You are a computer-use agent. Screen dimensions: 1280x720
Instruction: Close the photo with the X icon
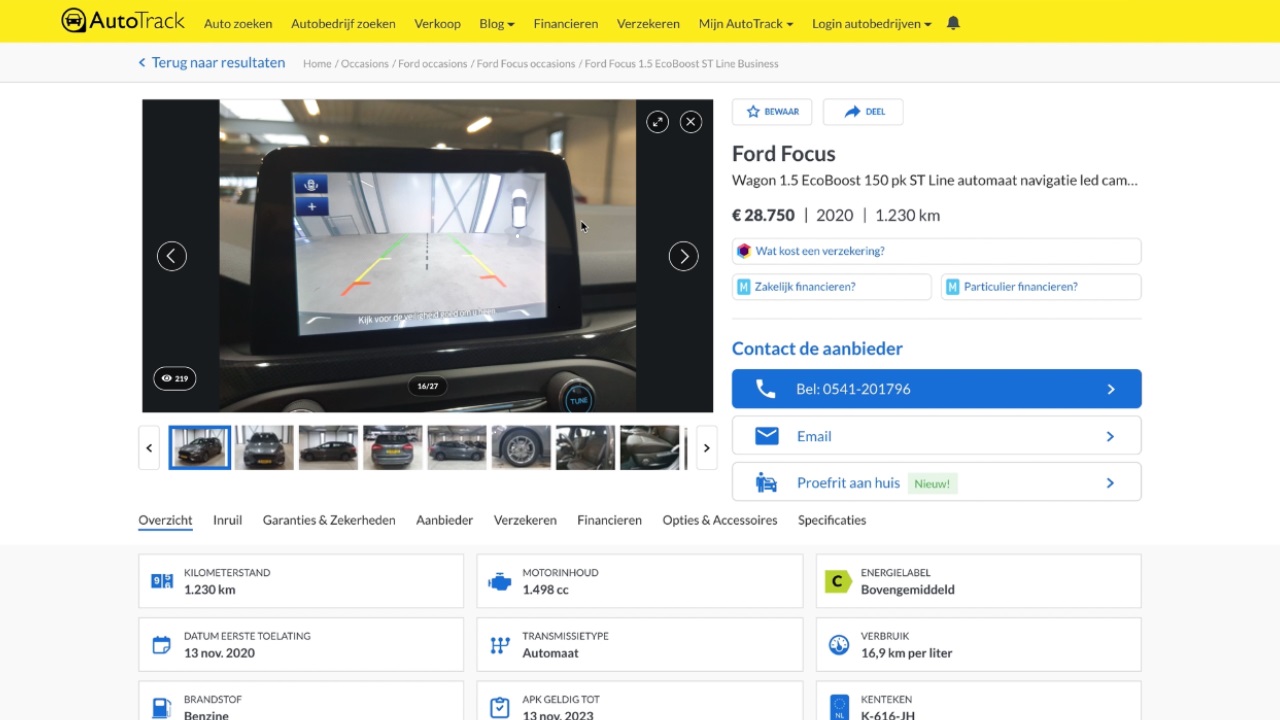[x=690, y=121]
